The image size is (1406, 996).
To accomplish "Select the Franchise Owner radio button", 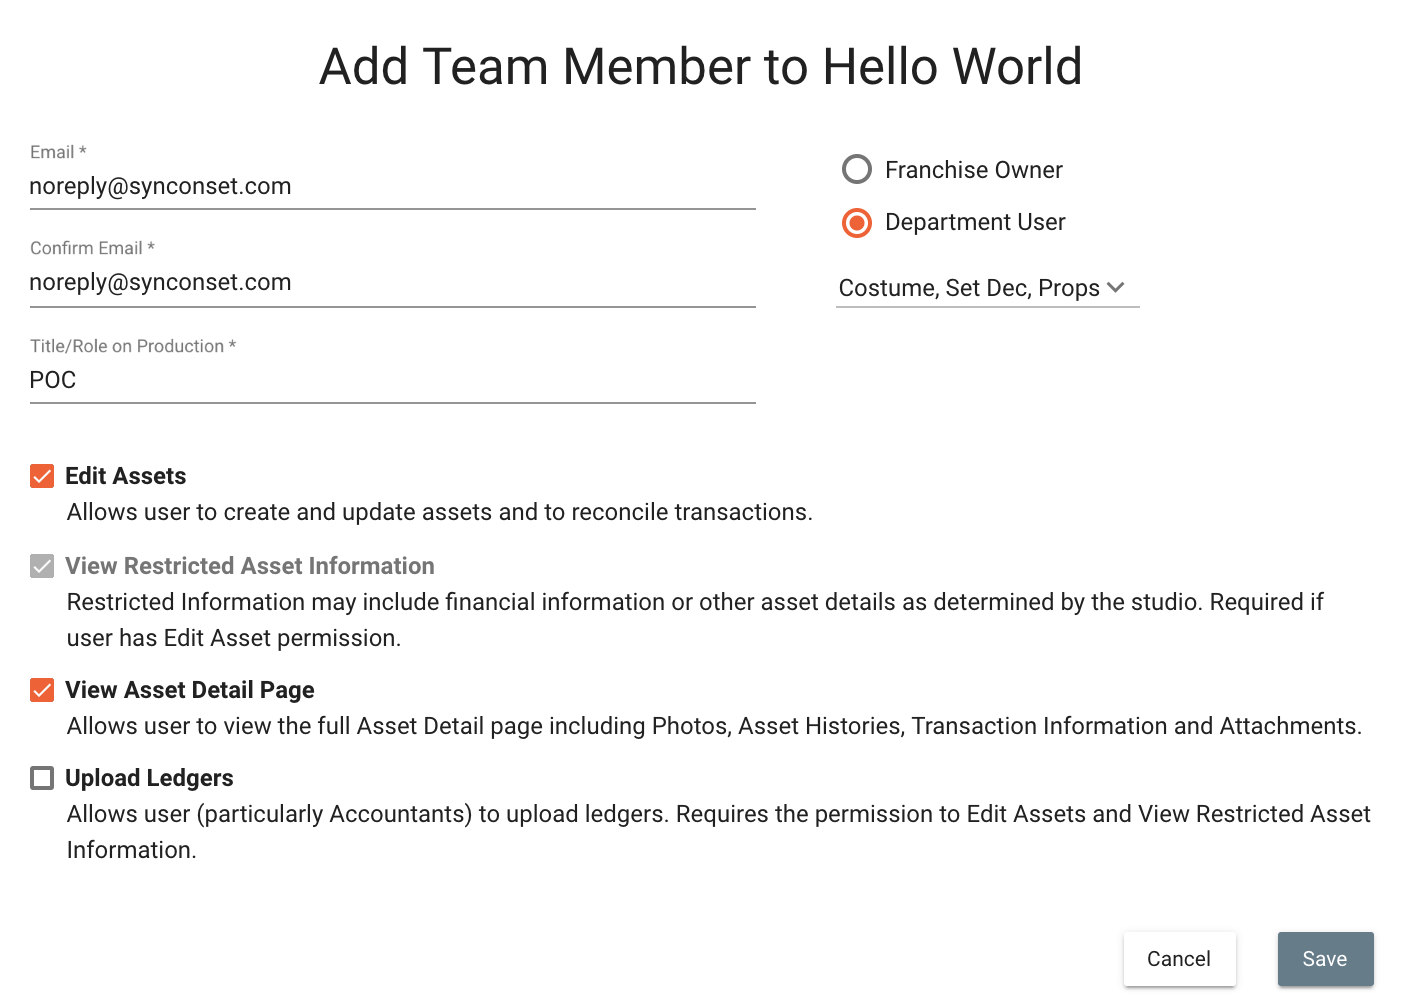I will click(857, 170).
